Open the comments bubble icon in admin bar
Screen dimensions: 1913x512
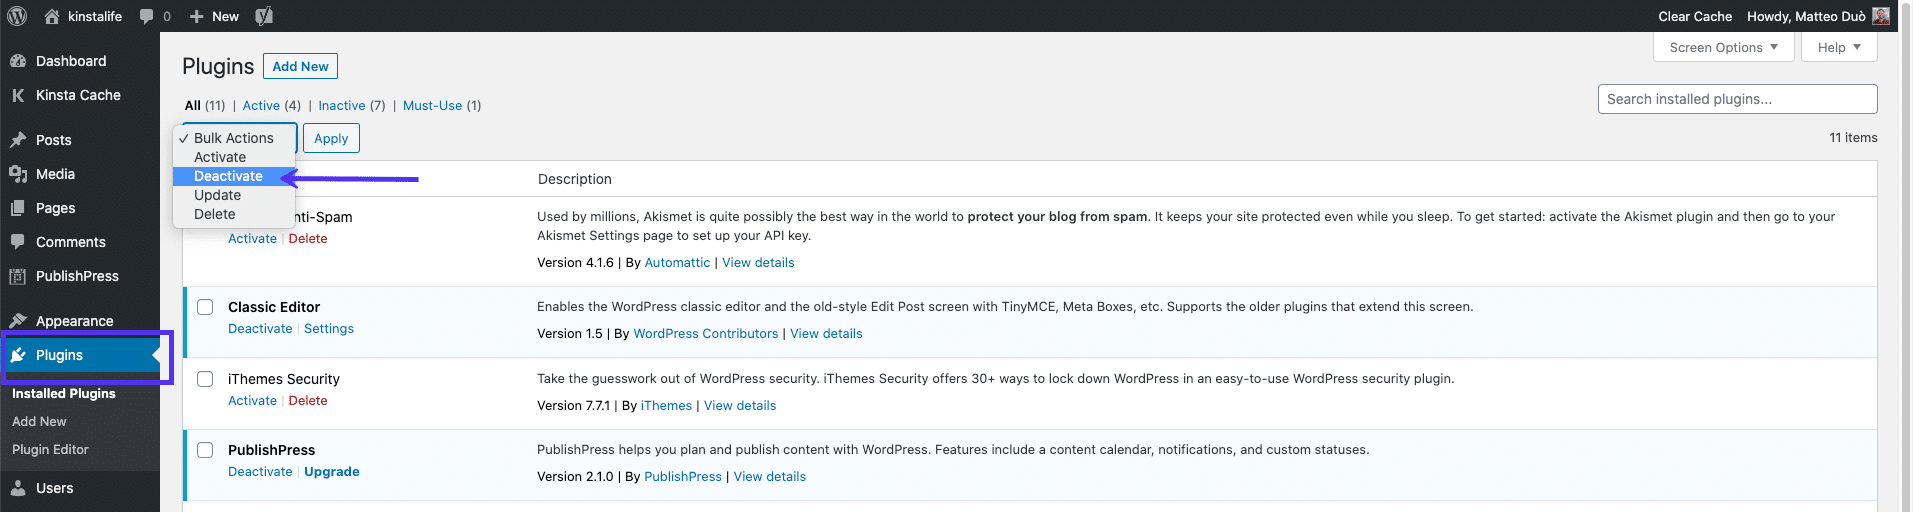(147, 16)
